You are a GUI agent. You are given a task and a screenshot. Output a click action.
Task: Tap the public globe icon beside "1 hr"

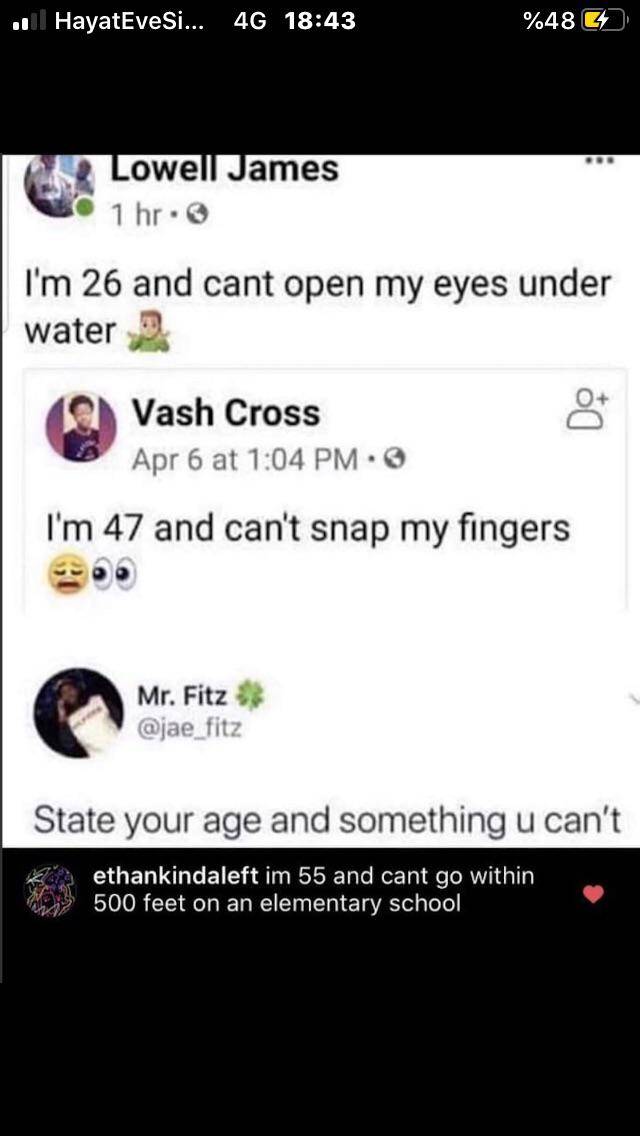200,215
